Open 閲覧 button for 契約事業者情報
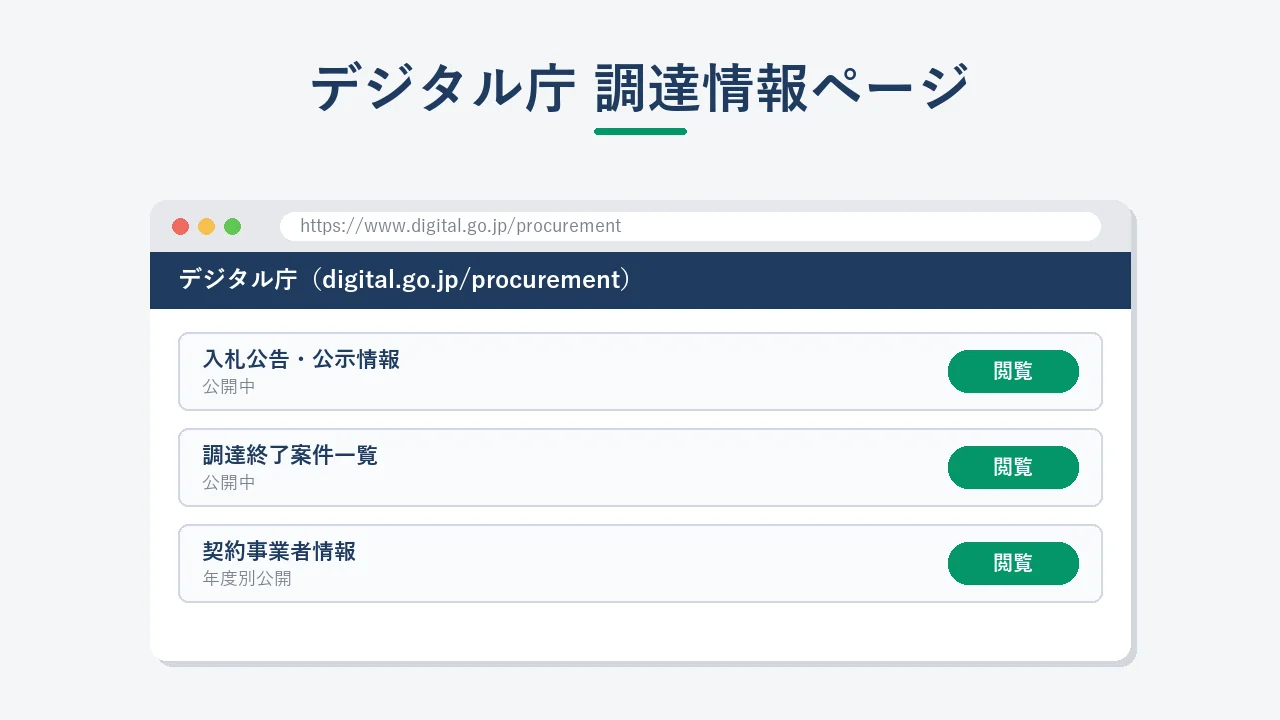 1013,563
